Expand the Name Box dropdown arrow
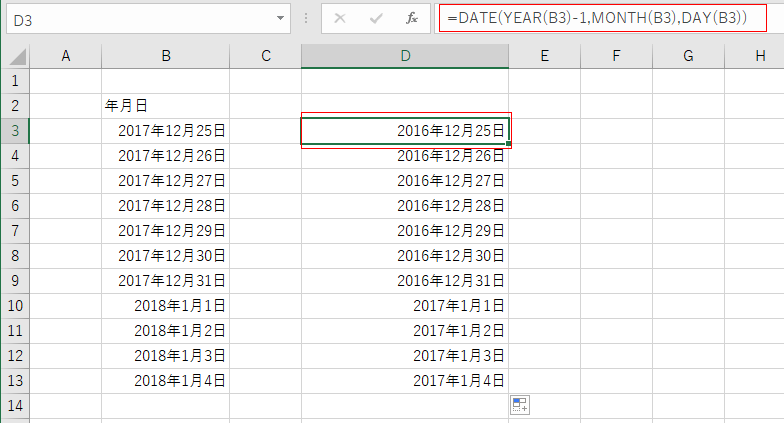Screen dimensions: 784x423 [x=280, y=18]
